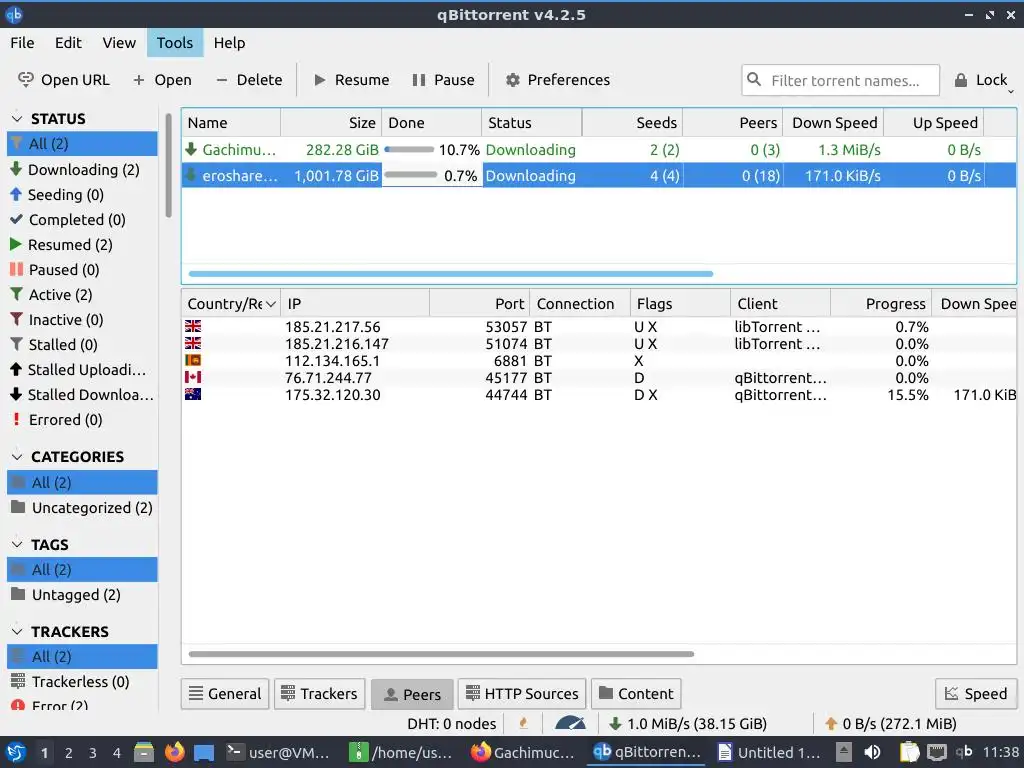Click the orange pause icon beside Paused (0)
1024x768 pixels.
pos(16,269)
